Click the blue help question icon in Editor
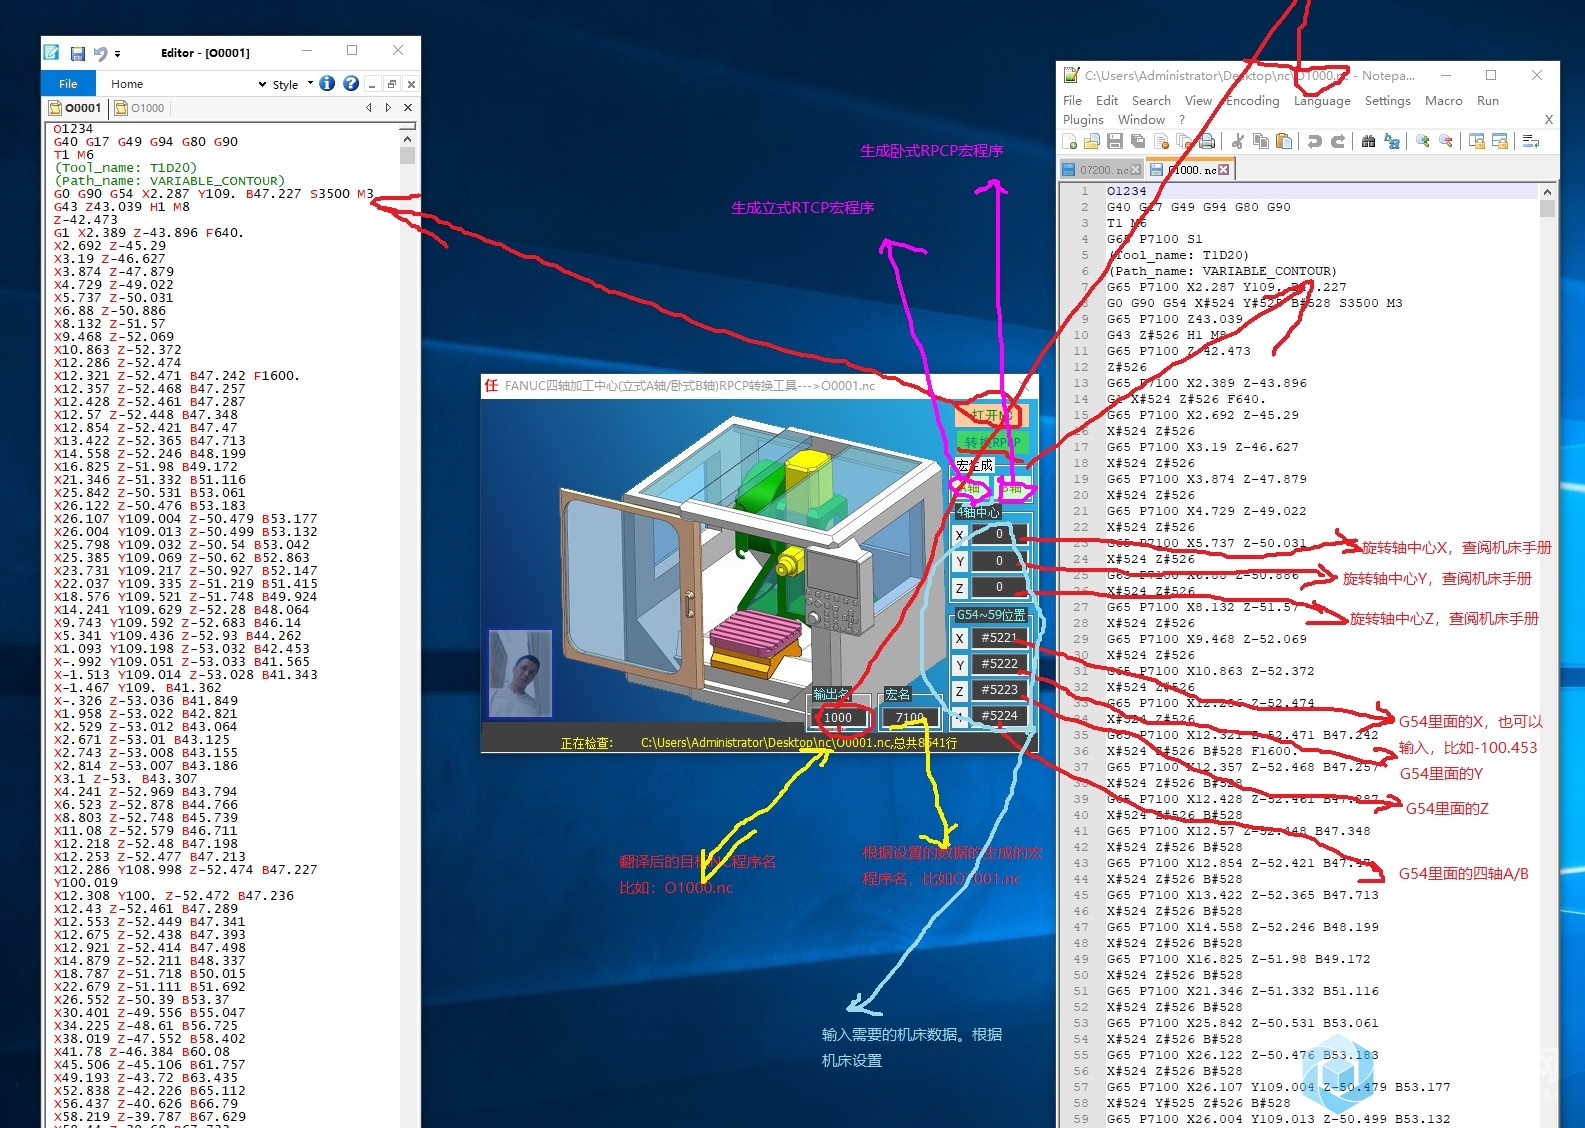The width and height of the screenshot is (1585, 1128). pos(351,84)
